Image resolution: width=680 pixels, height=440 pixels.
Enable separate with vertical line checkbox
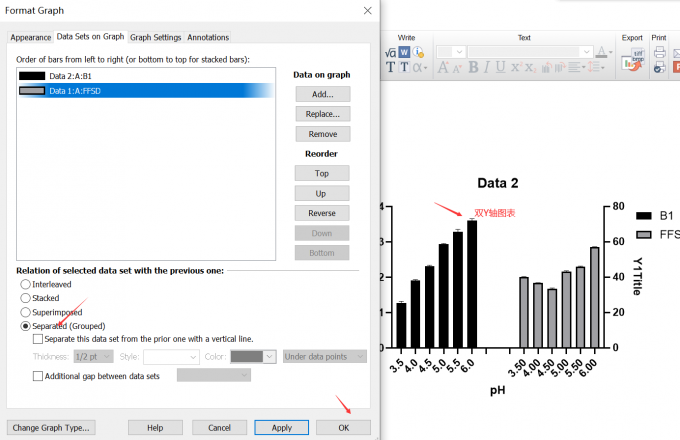38,339
